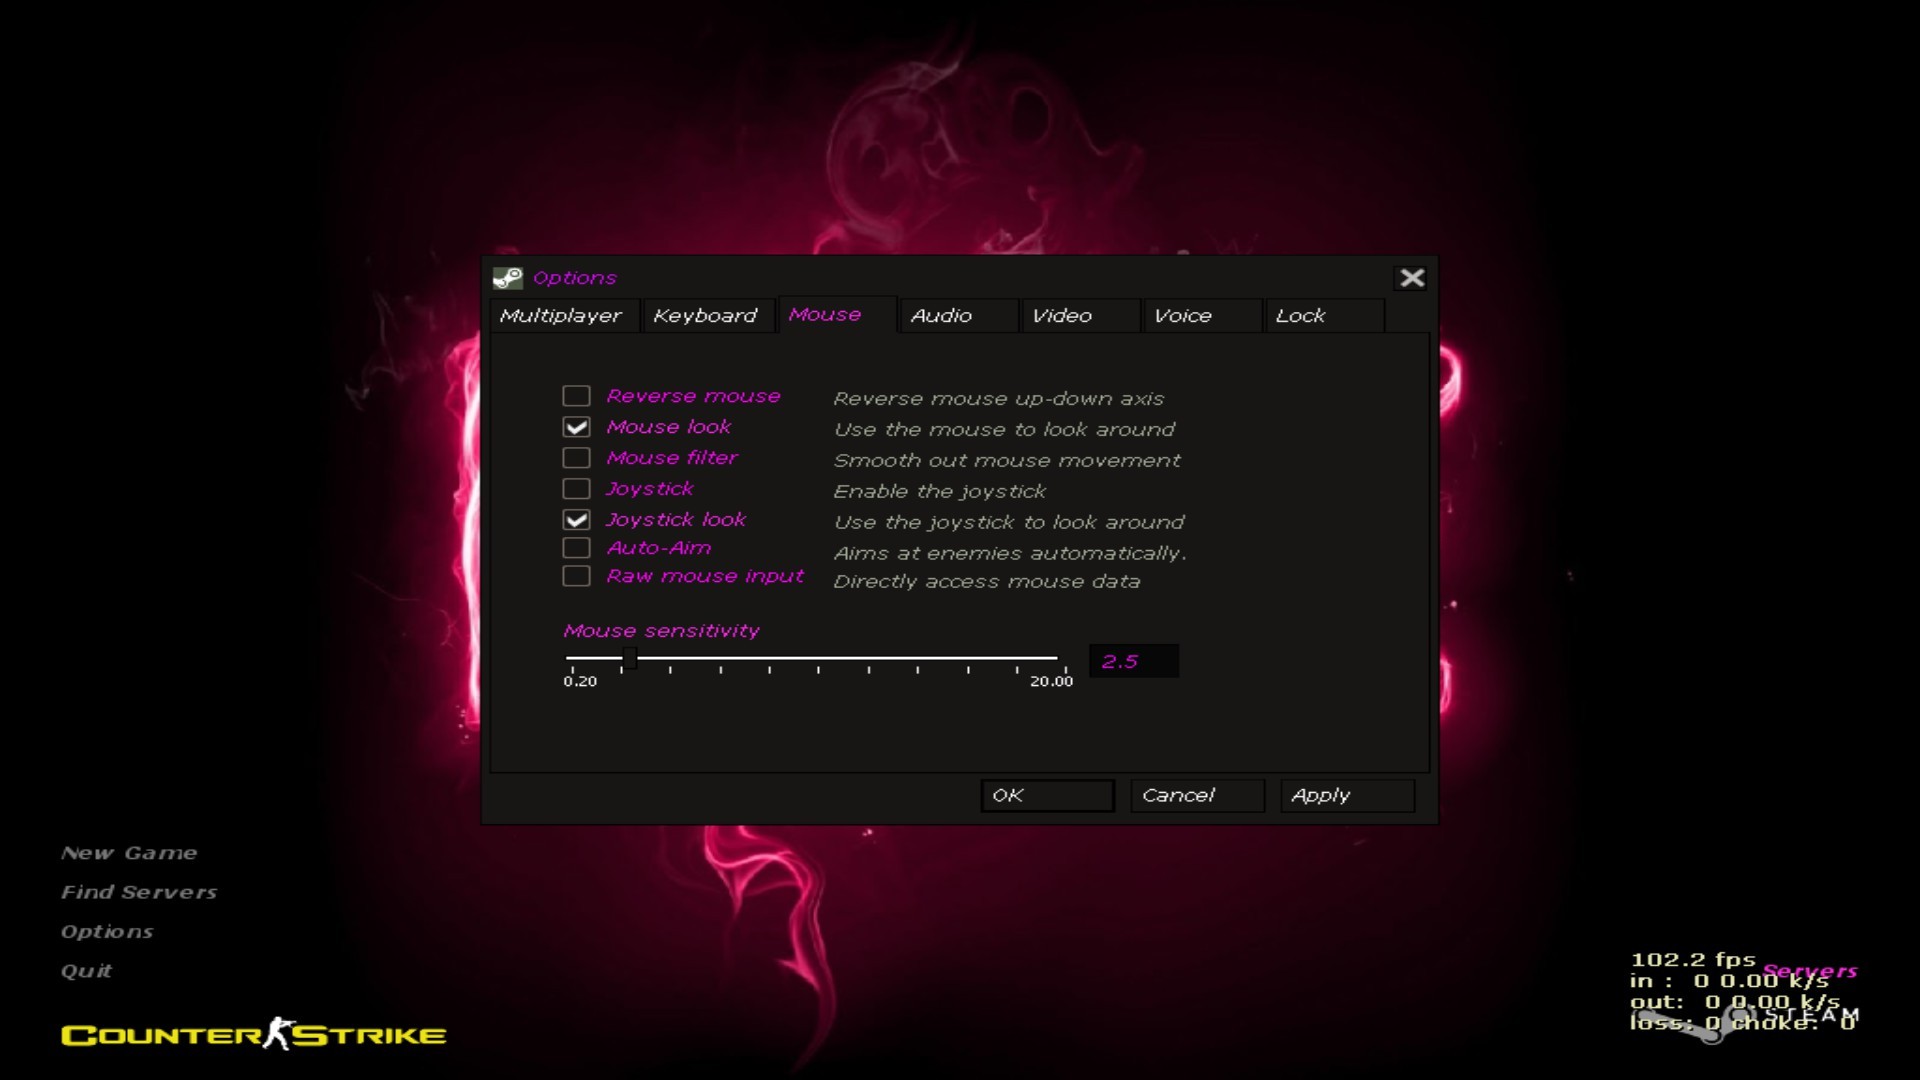
Task: Enable the Mouse filter checkbox
Action: pos(576,458)
